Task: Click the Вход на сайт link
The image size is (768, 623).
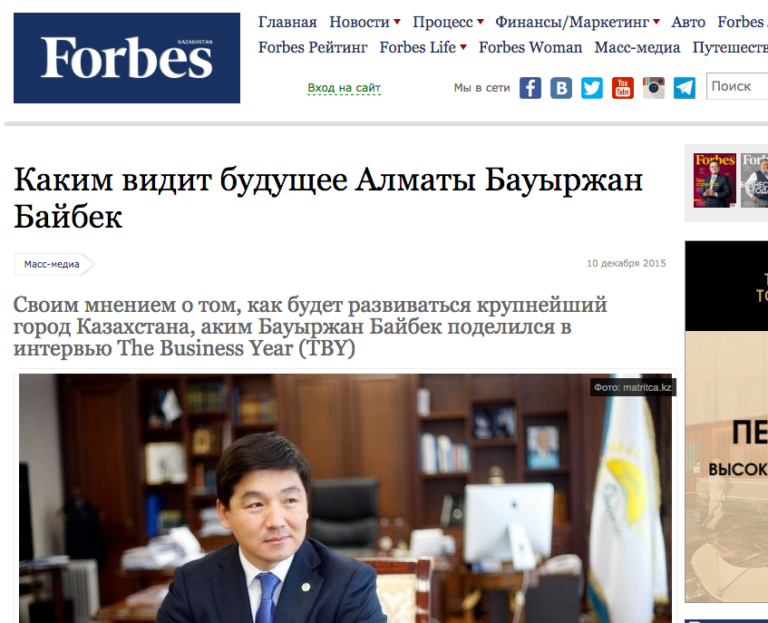Action: pos(344,88)
